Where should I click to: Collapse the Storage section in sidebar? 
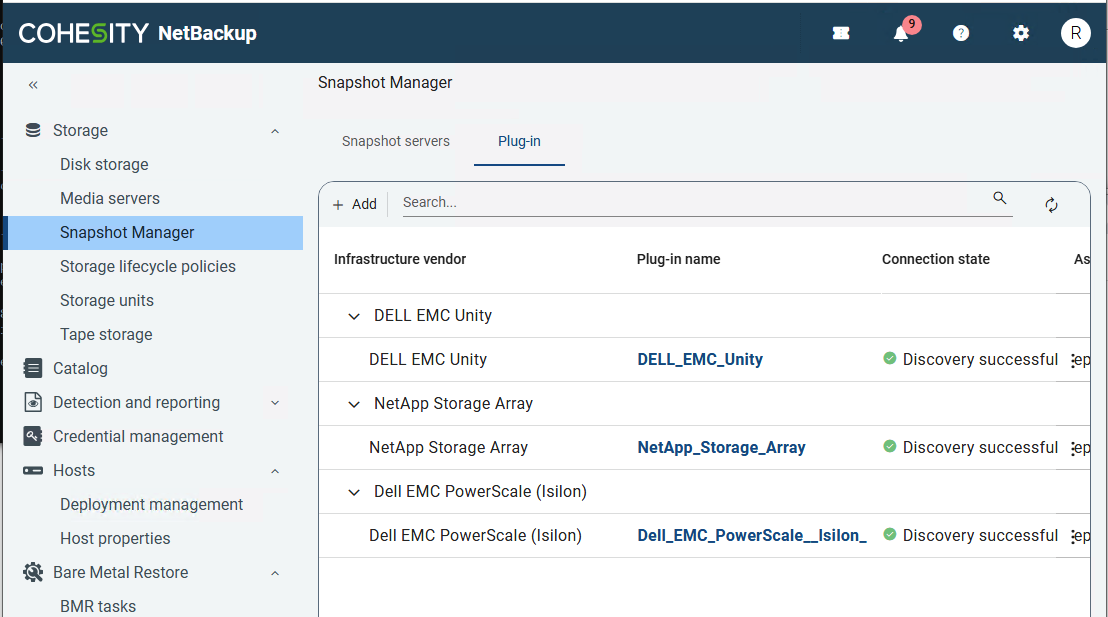[275, 131]
